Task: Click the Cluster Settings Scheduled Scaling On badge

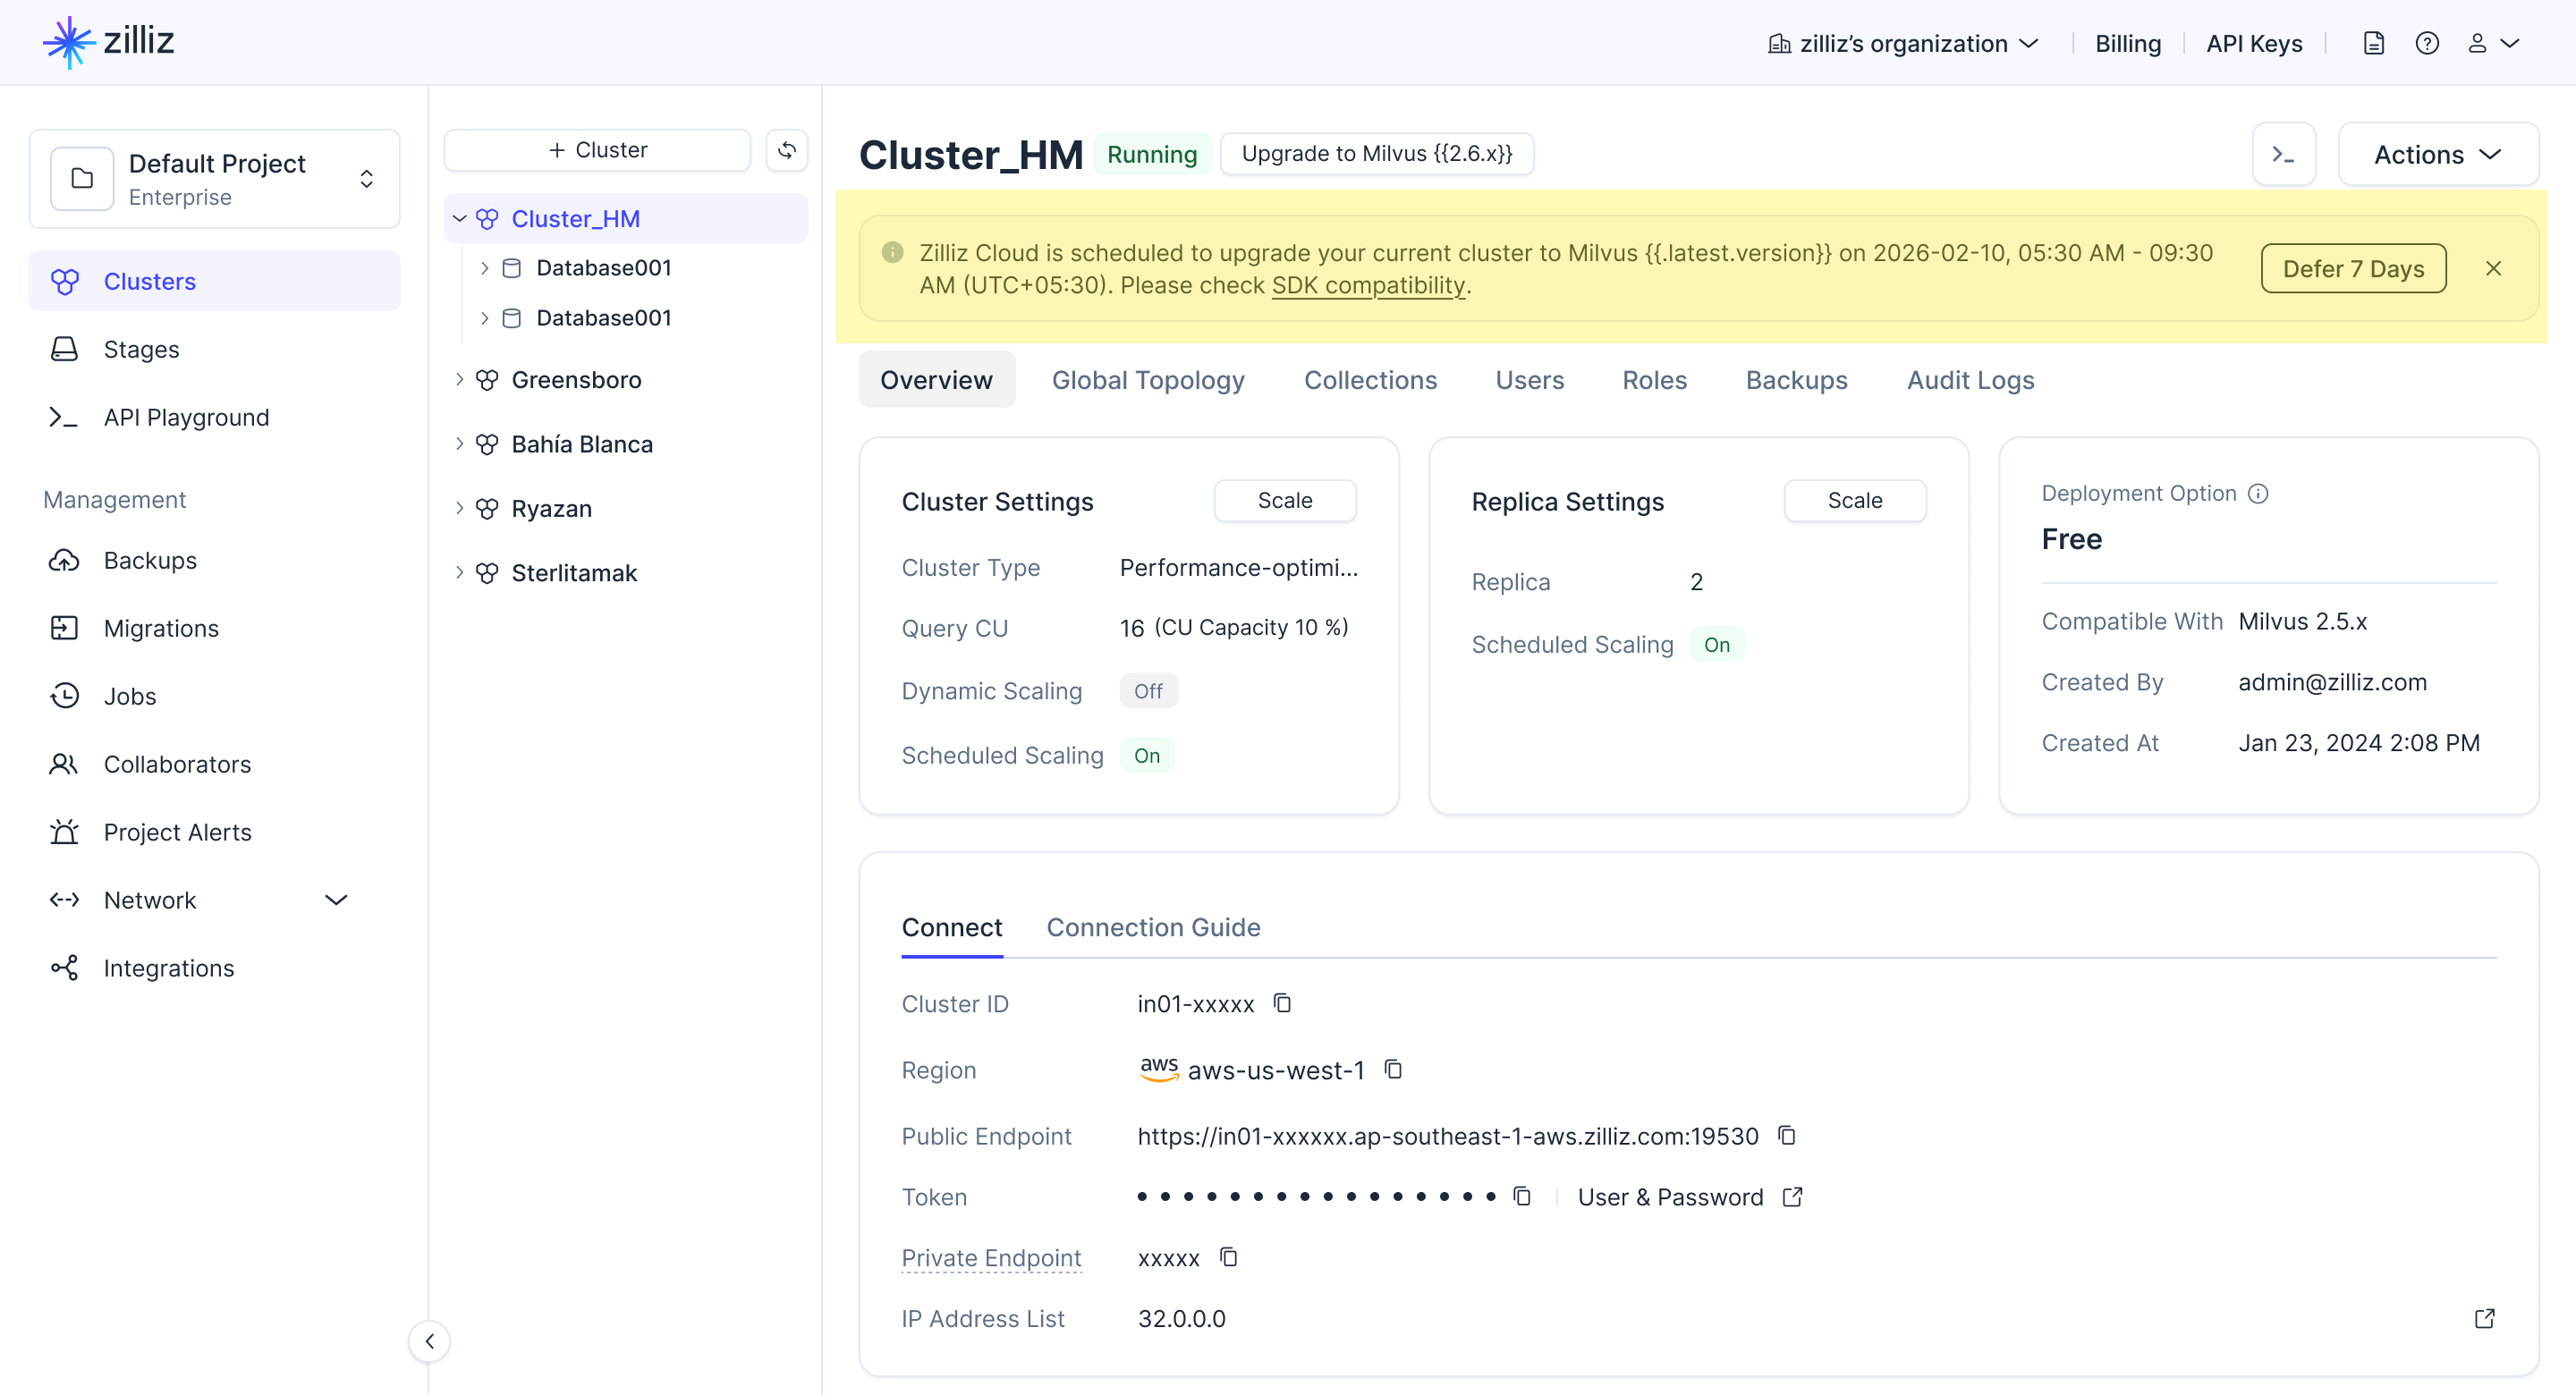Action: click(x=1147, y=755)
